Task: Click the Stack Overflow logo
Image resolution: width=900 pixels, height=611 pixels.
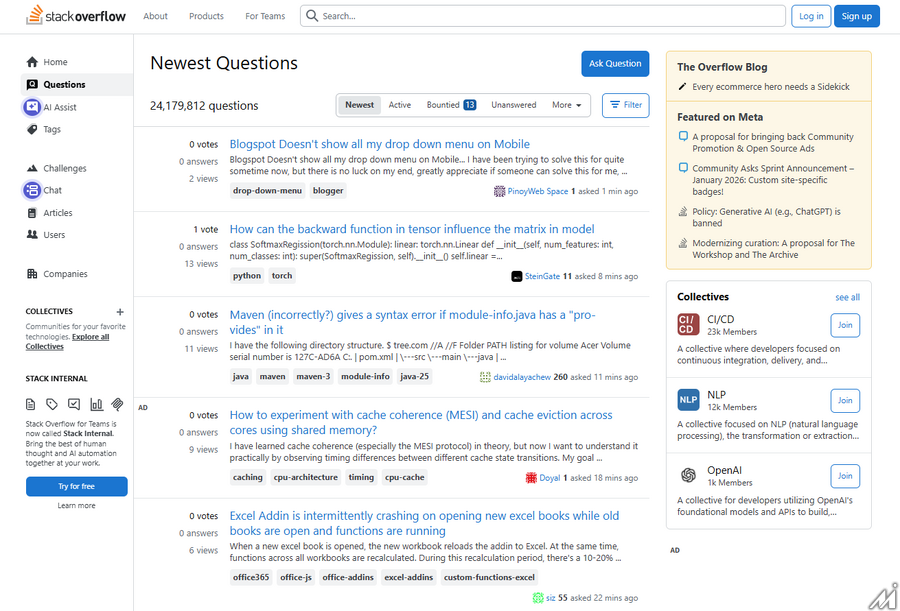Action: pyautogui.click(x=74, y=15)
